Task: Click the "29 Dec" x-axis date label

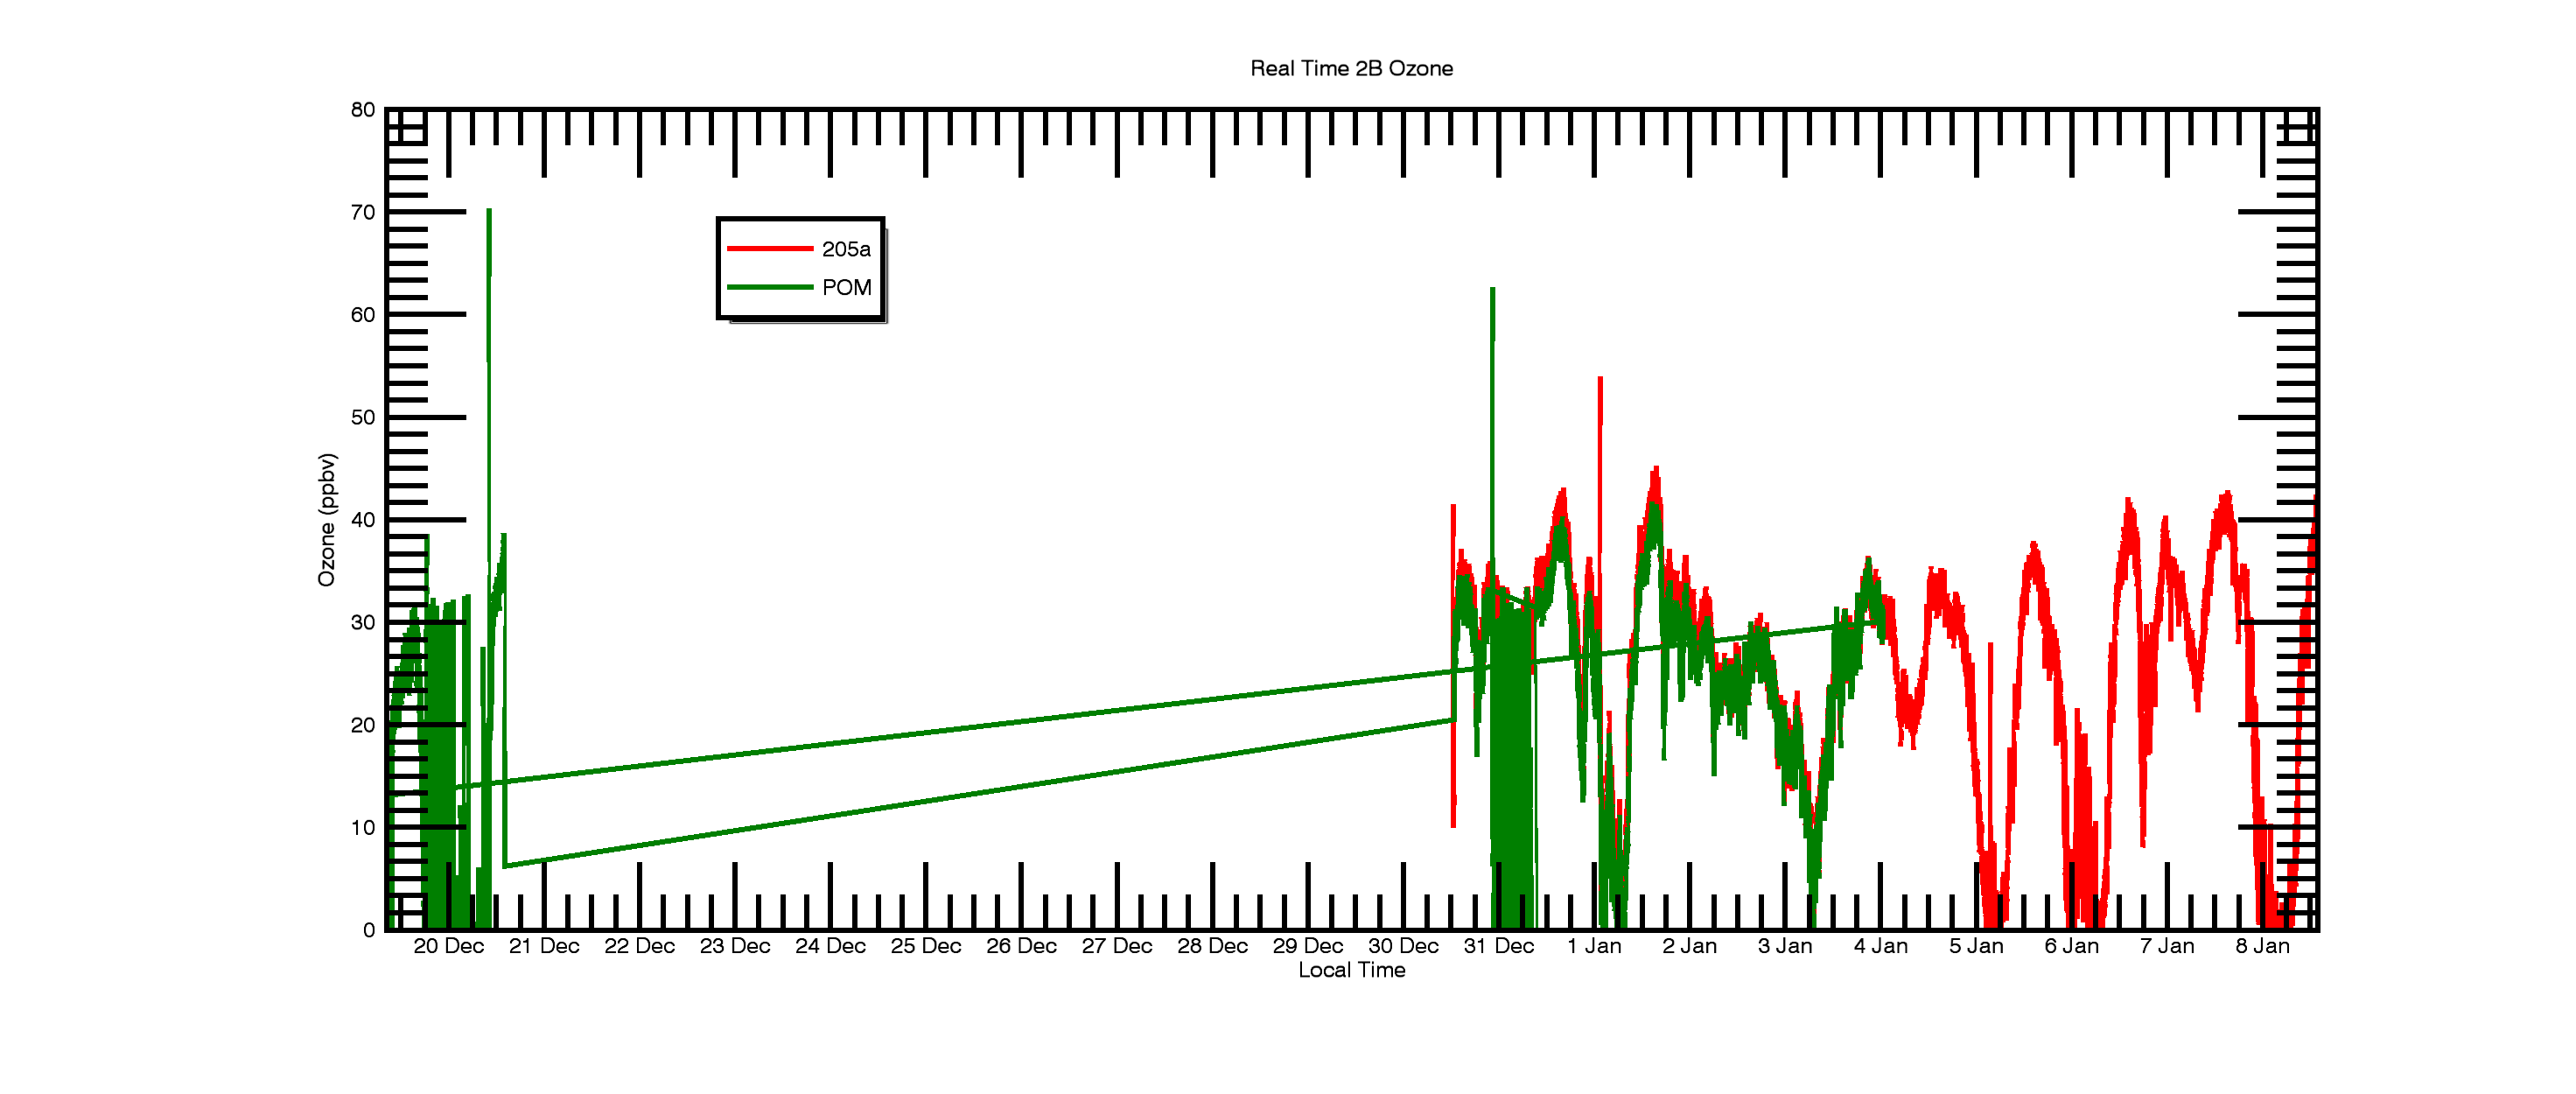Action: 1307,946
